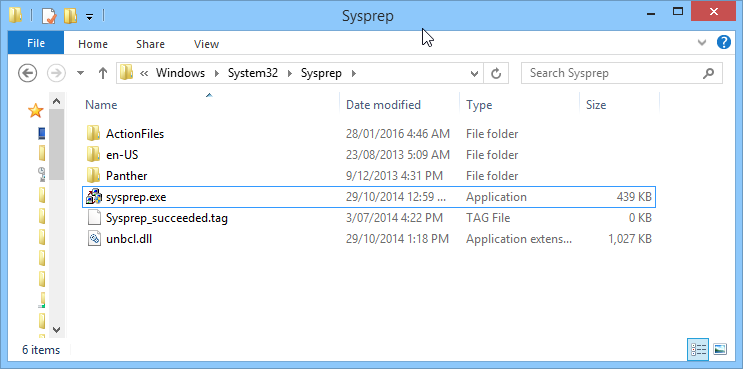Switch to large thumbnails view button
Screen dimensions: 743x369
[x=720, y=350]
